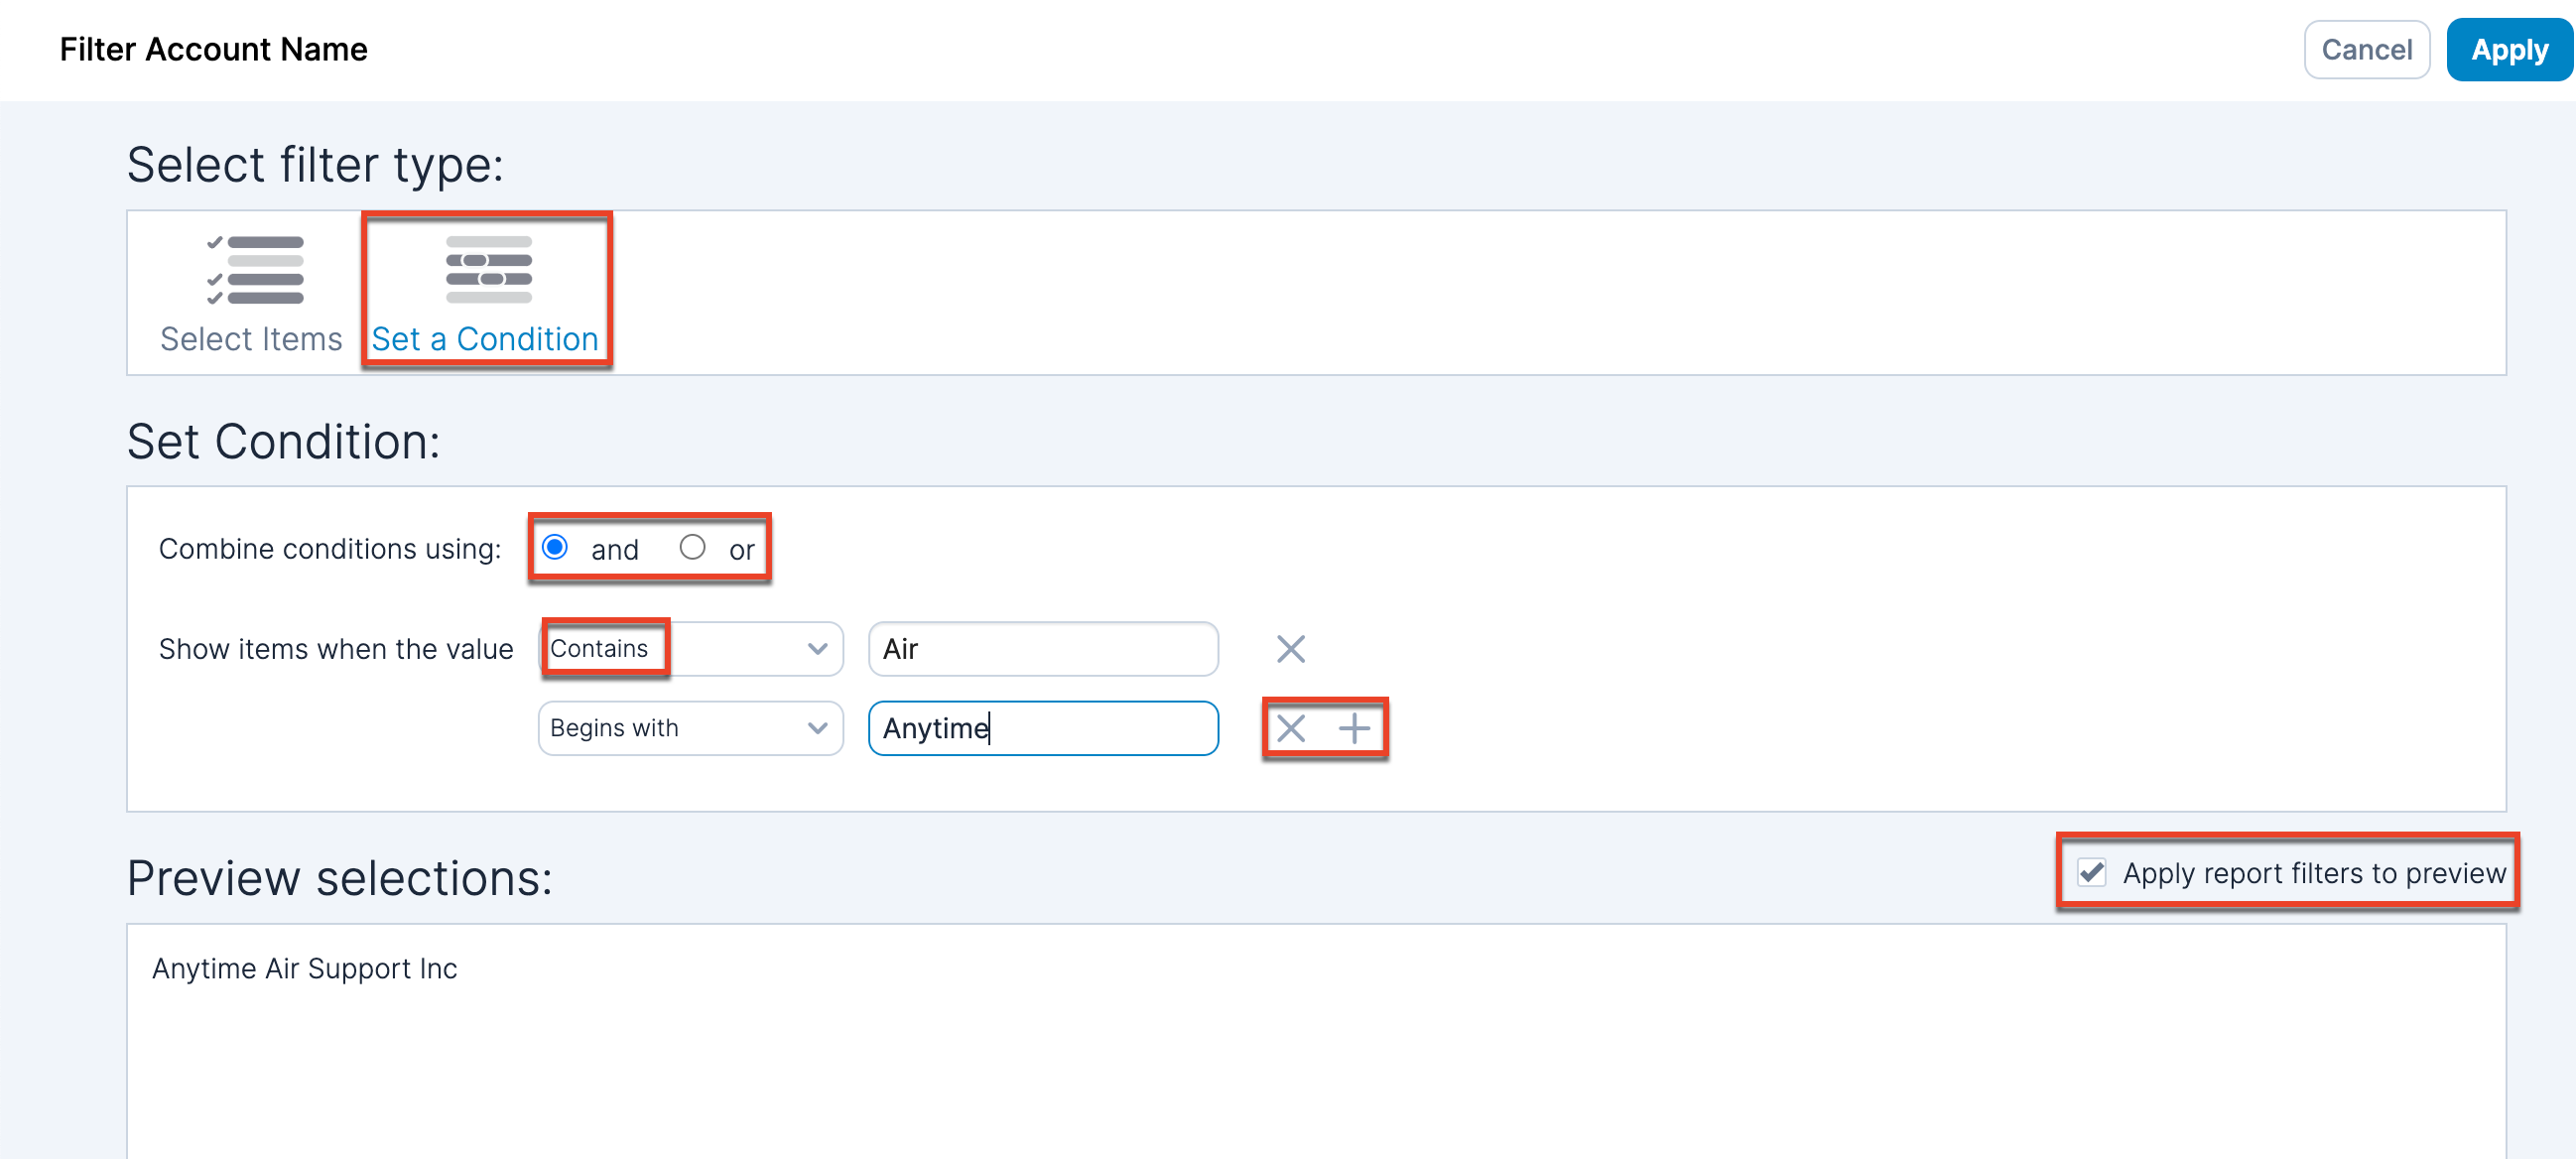Open the 'Contains' operator dropdown
This screenshot has width=2576, height=1159.
(690, 649)
